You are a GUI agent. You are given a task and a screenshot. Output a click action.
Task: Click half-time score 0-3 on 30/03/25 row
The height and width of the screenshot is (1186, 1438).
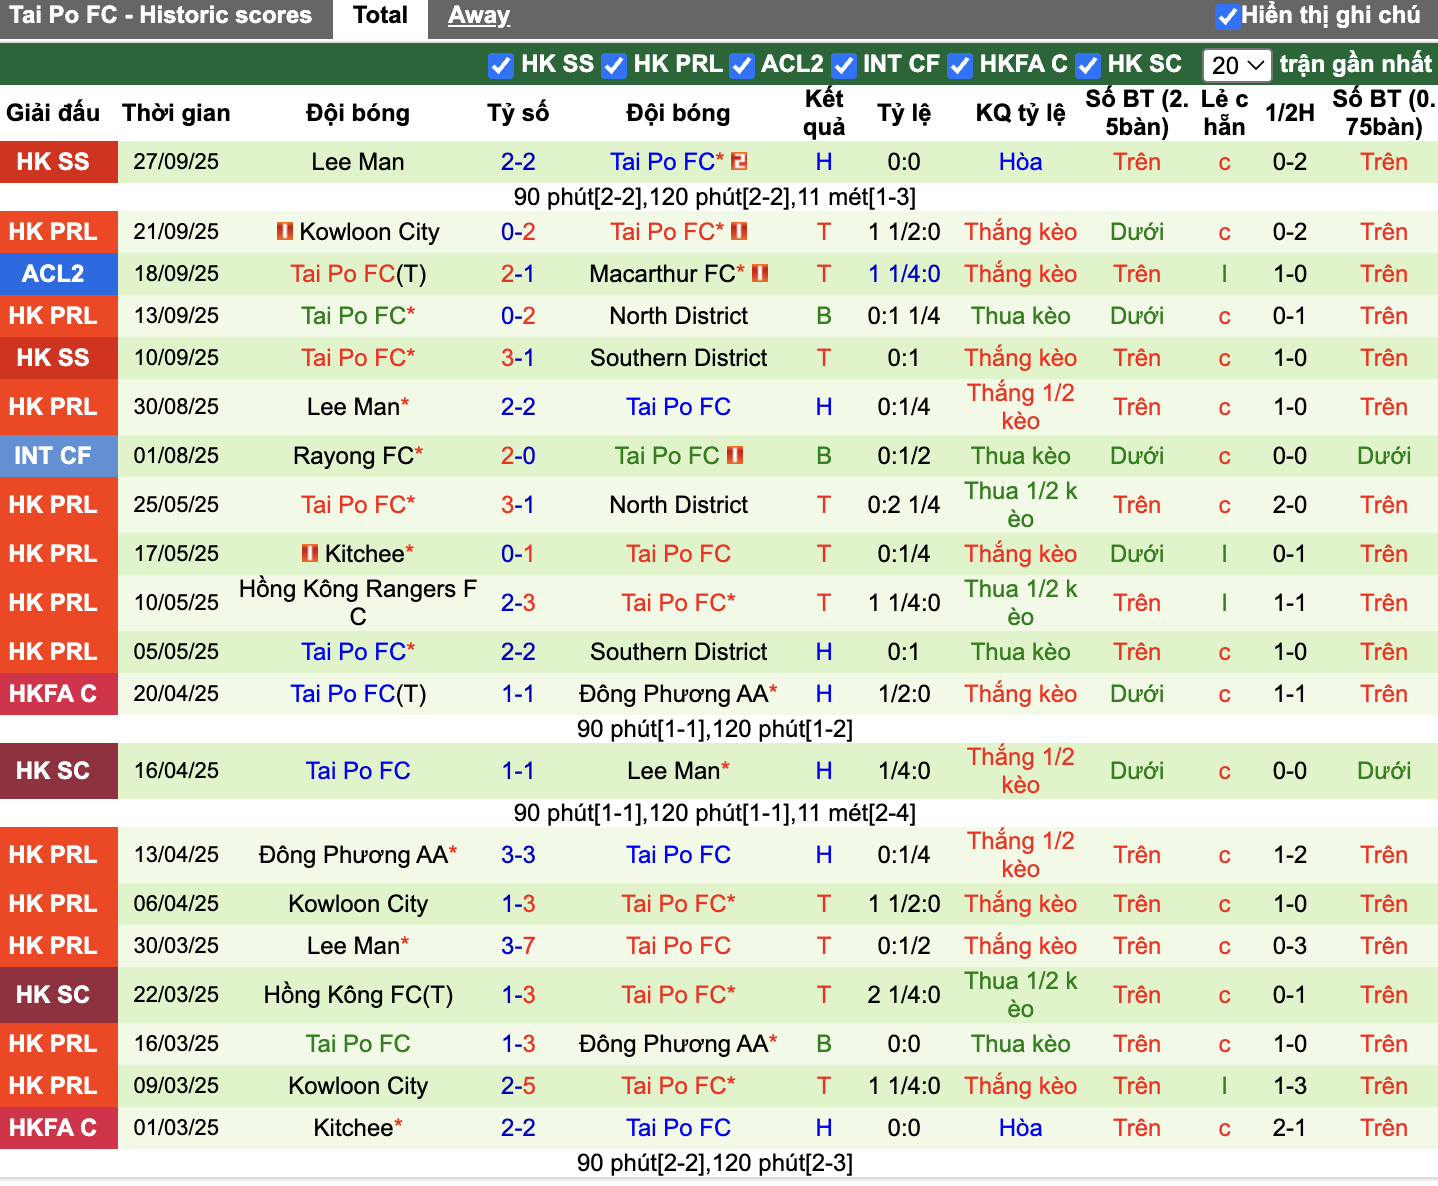click(1289, 946)
